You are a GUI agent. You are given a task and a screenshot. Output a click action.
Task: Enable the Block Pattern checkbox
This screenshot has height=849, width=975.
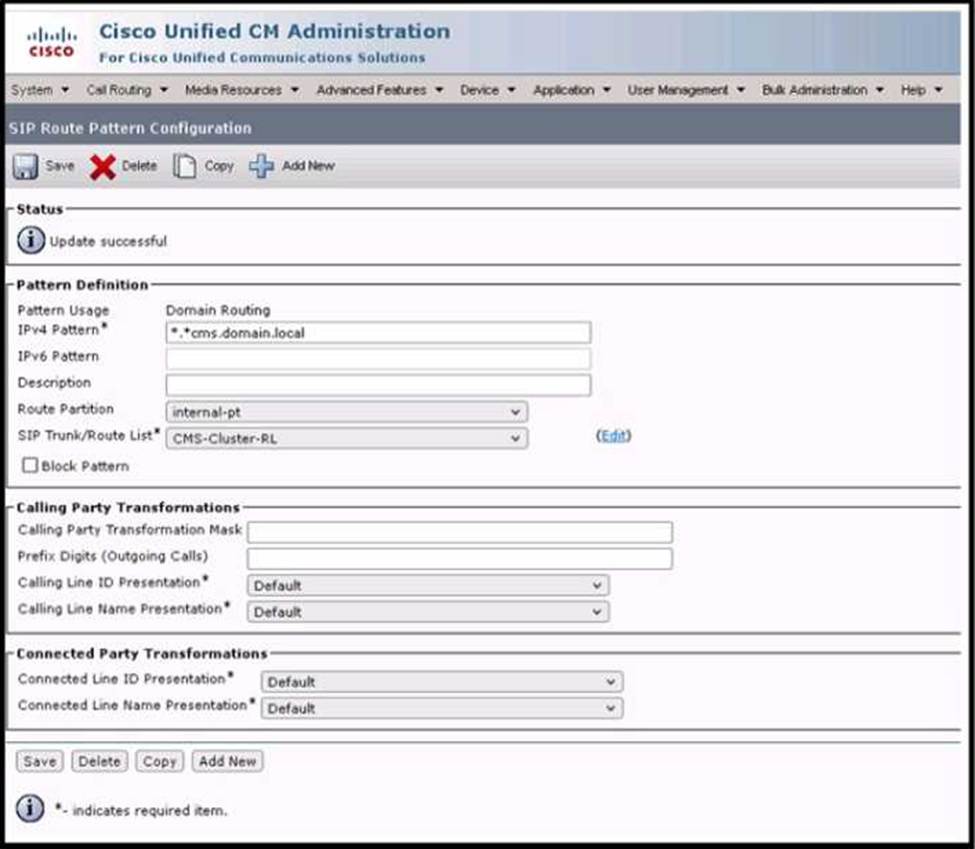coord(30,465)
